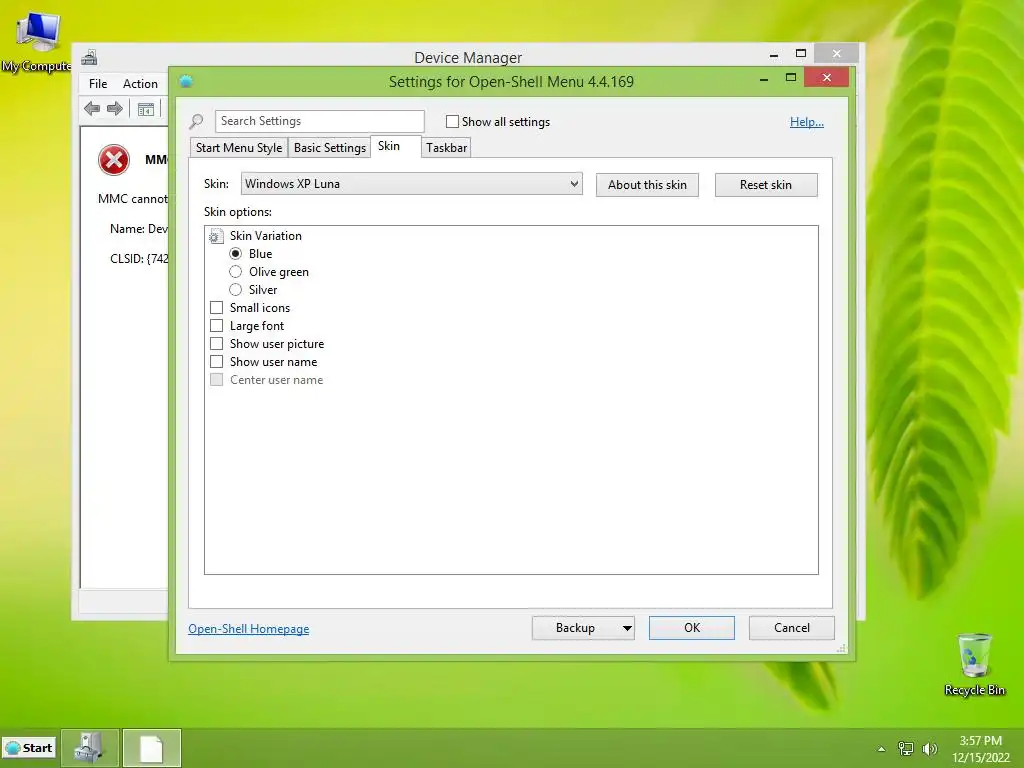This screenshot has height=768, width=1024.
Task: Click the Skin Variation settings icon
Action: tap(216, 236)
